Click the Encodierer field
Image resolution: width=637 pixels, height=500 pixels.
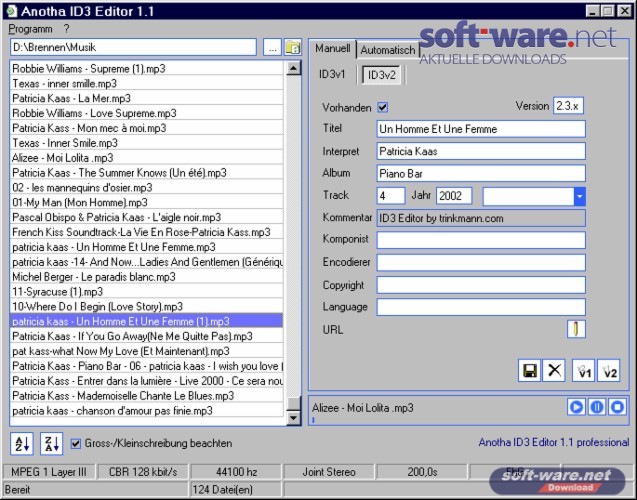pyautogui.click(x=481, y=263)
